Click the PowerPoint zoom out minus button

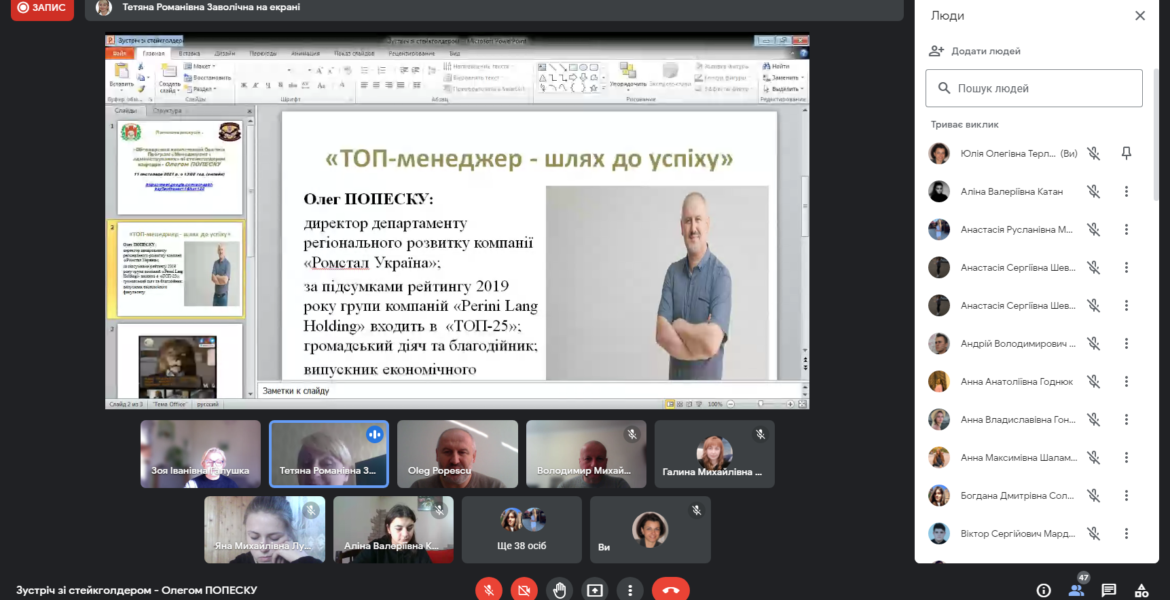tap(731, 404)
